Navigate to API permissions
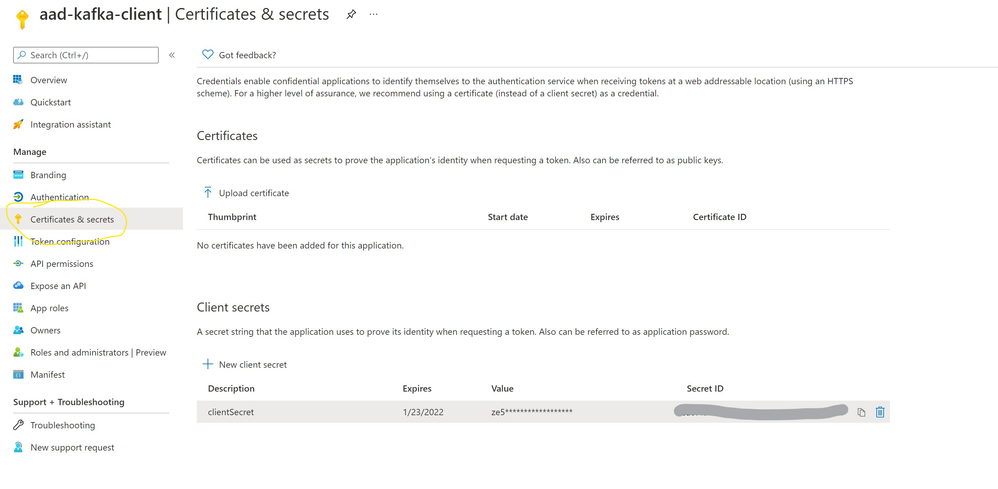The image size is (998, 489). pyautogui.click(x=61, y=264)
